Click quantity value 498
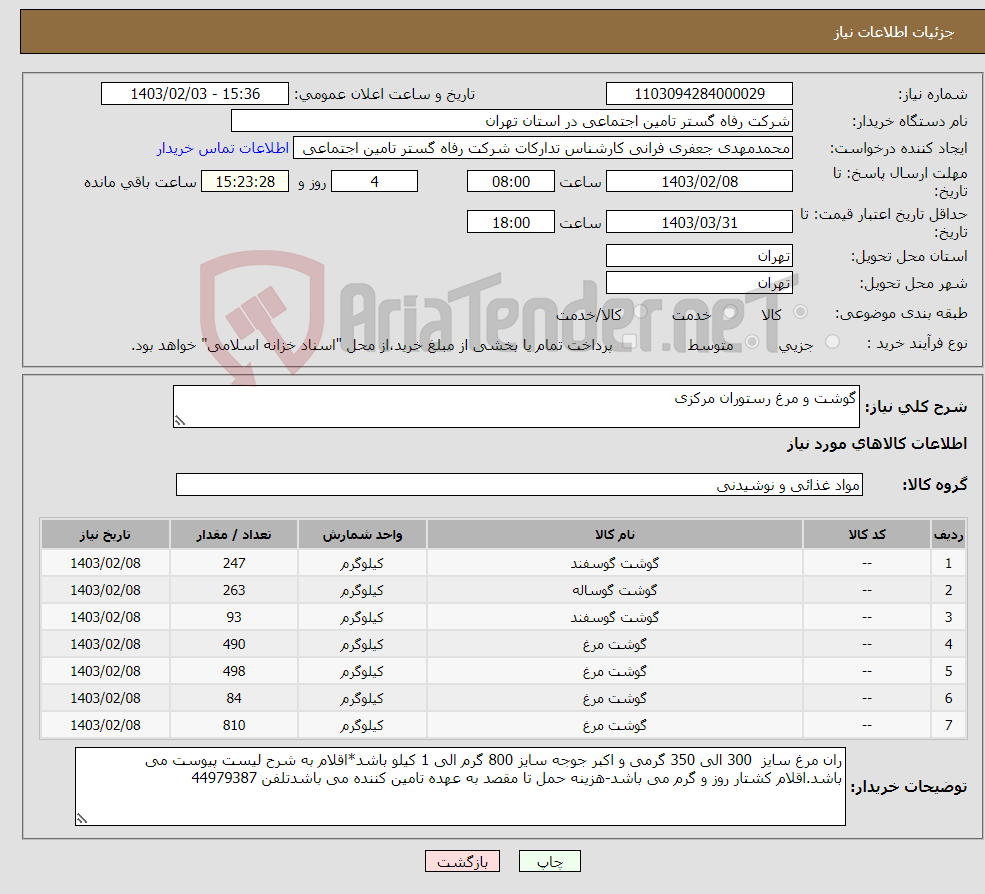This screenshot has height=894, width=985. point(234,672)
